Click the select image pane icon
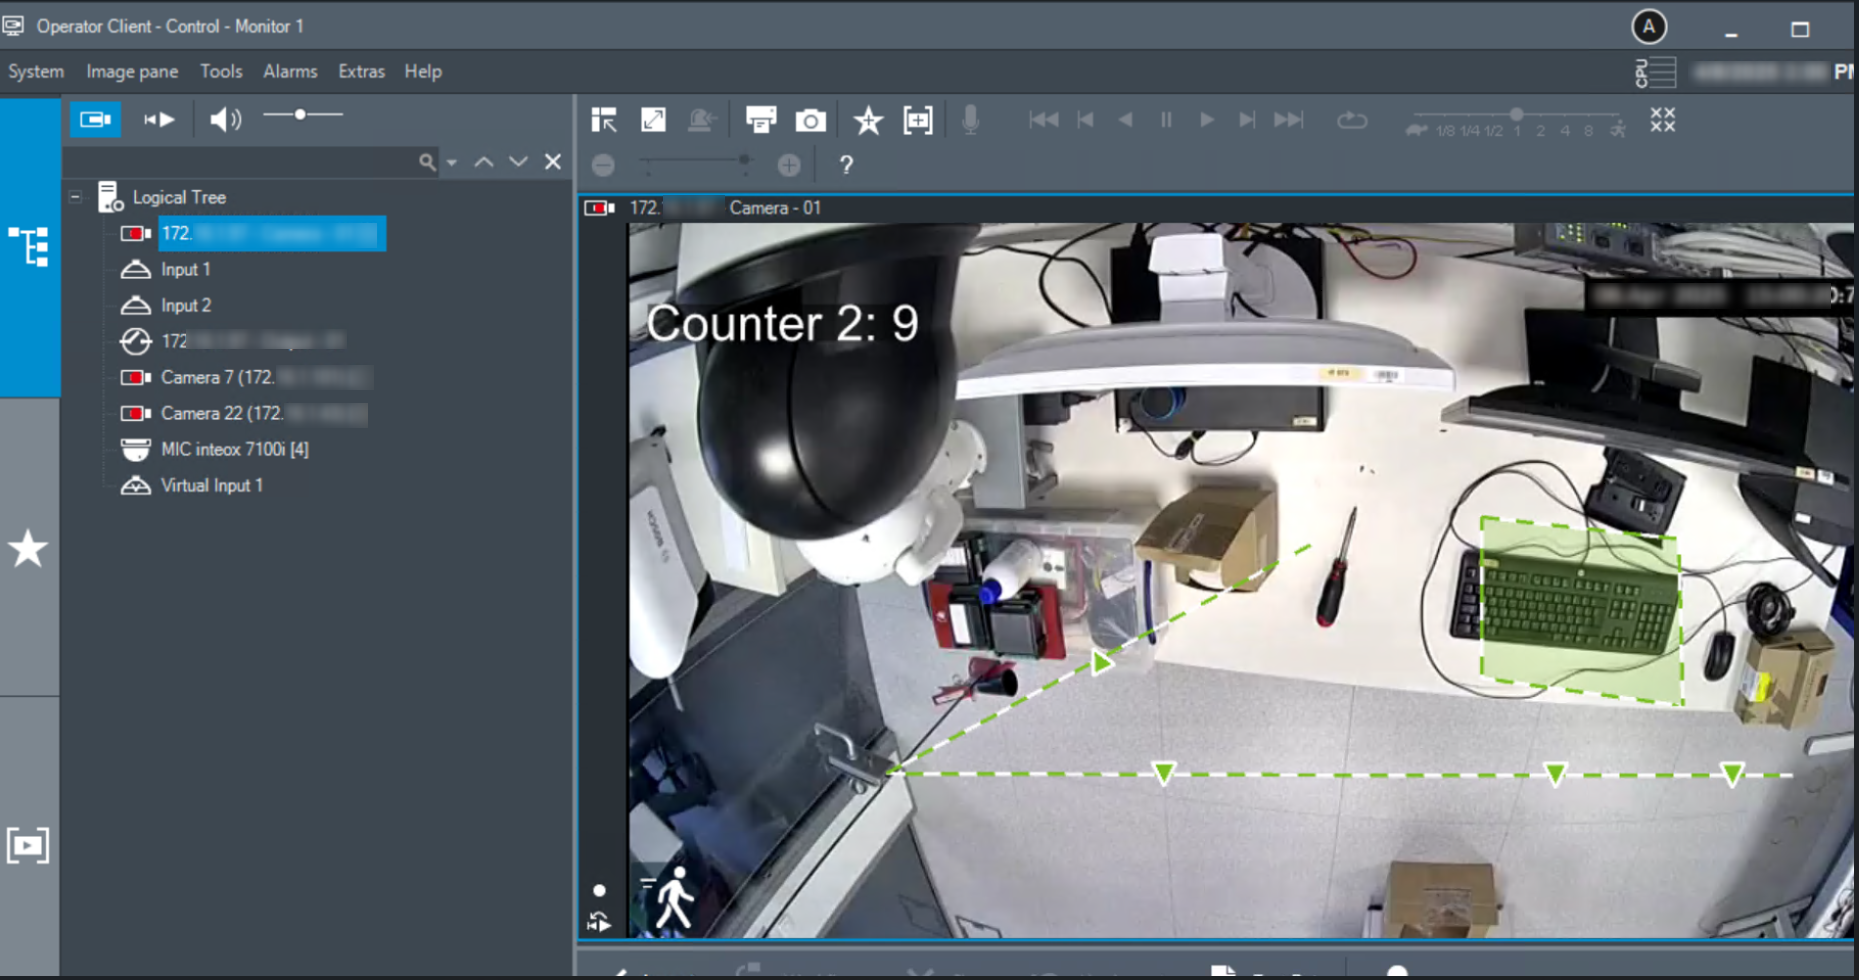The height and width of the screenshot is (980, 1859). pyautogui.click(x=604, y=120)
